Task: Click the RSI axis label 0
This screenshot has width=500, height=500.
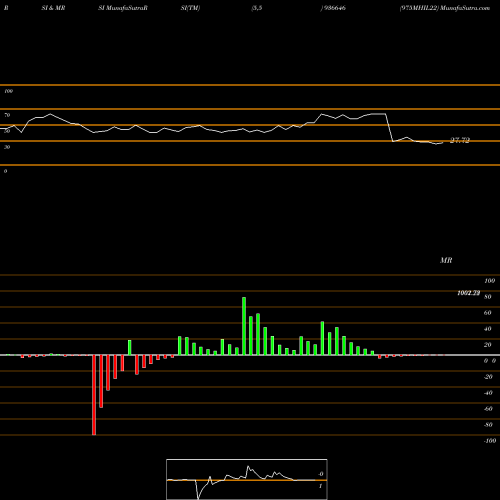Action: 5,171
